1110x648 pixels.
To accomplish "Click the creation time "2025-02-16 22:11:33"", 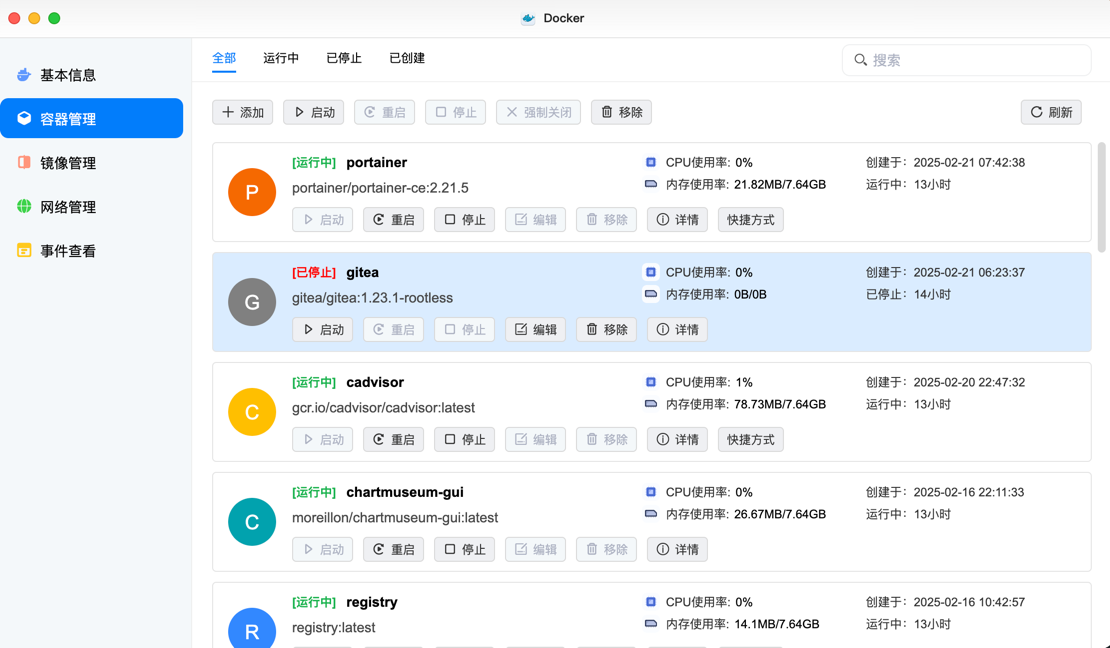I will [968, 492].
